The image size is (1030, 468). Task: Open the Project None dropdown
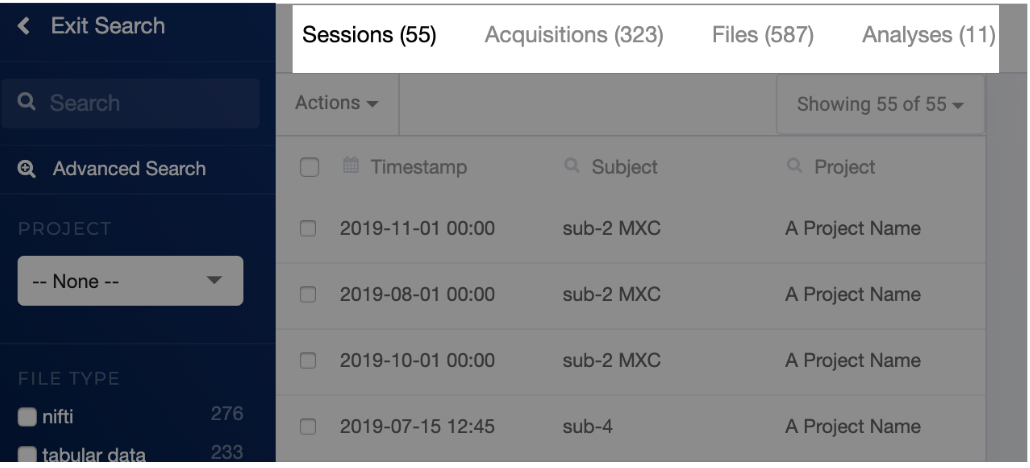[x=130, y=281]
